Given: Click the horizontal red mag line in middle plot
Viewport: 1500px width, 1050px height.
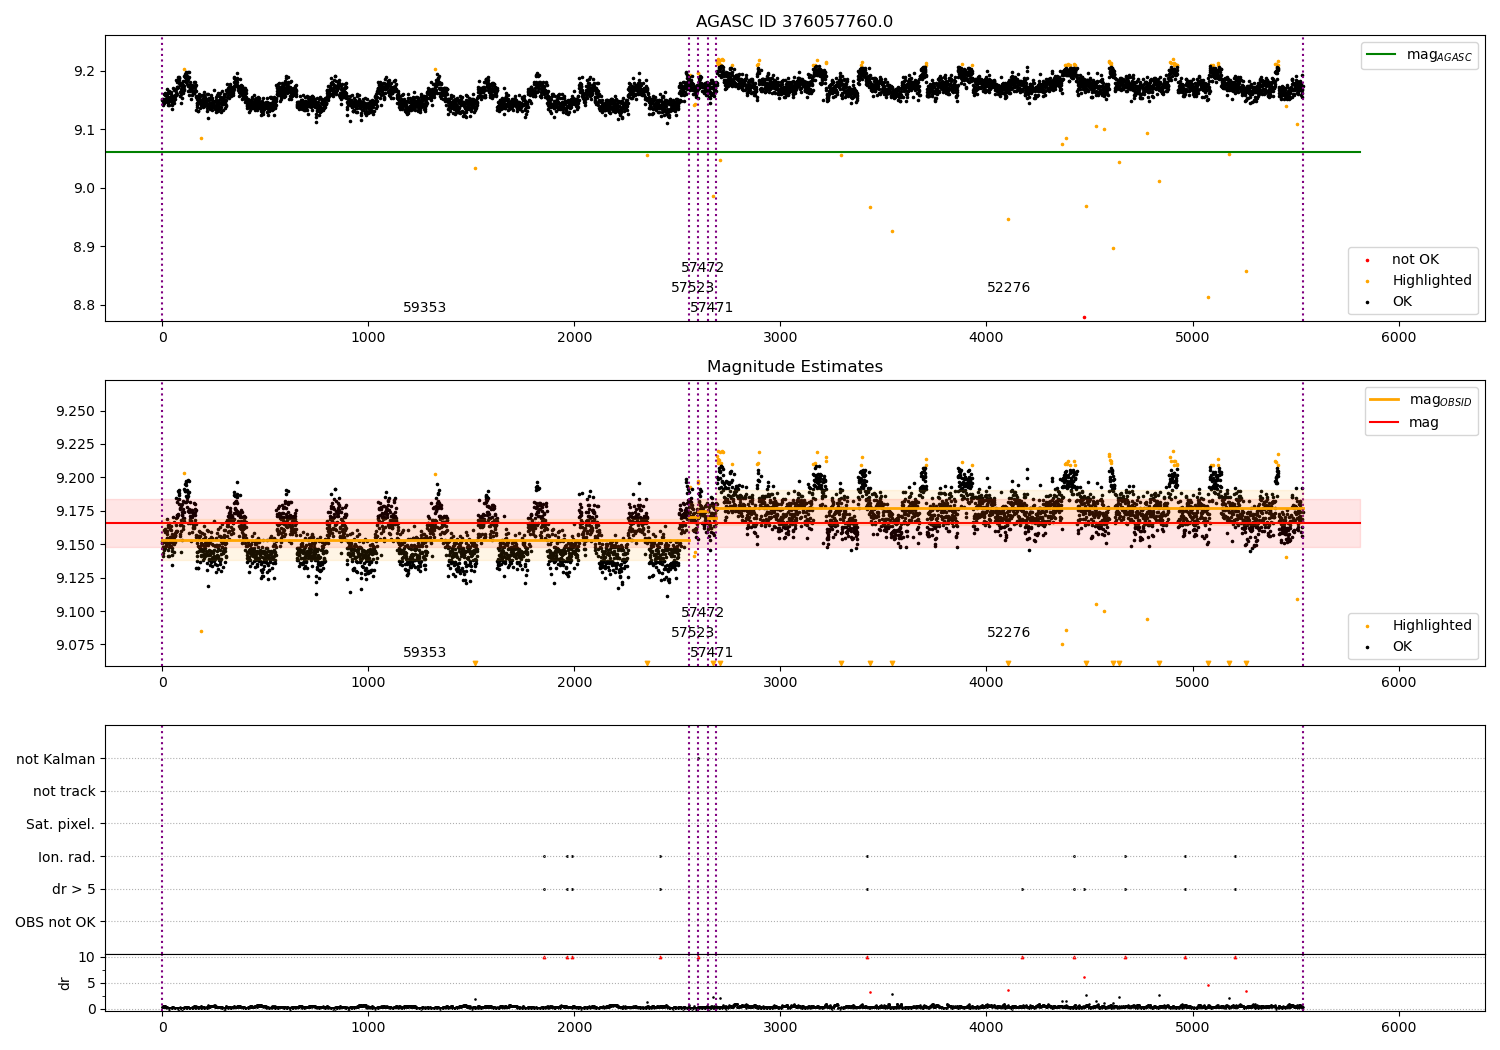Looking at the screenshot, I should tap(733, 523).
